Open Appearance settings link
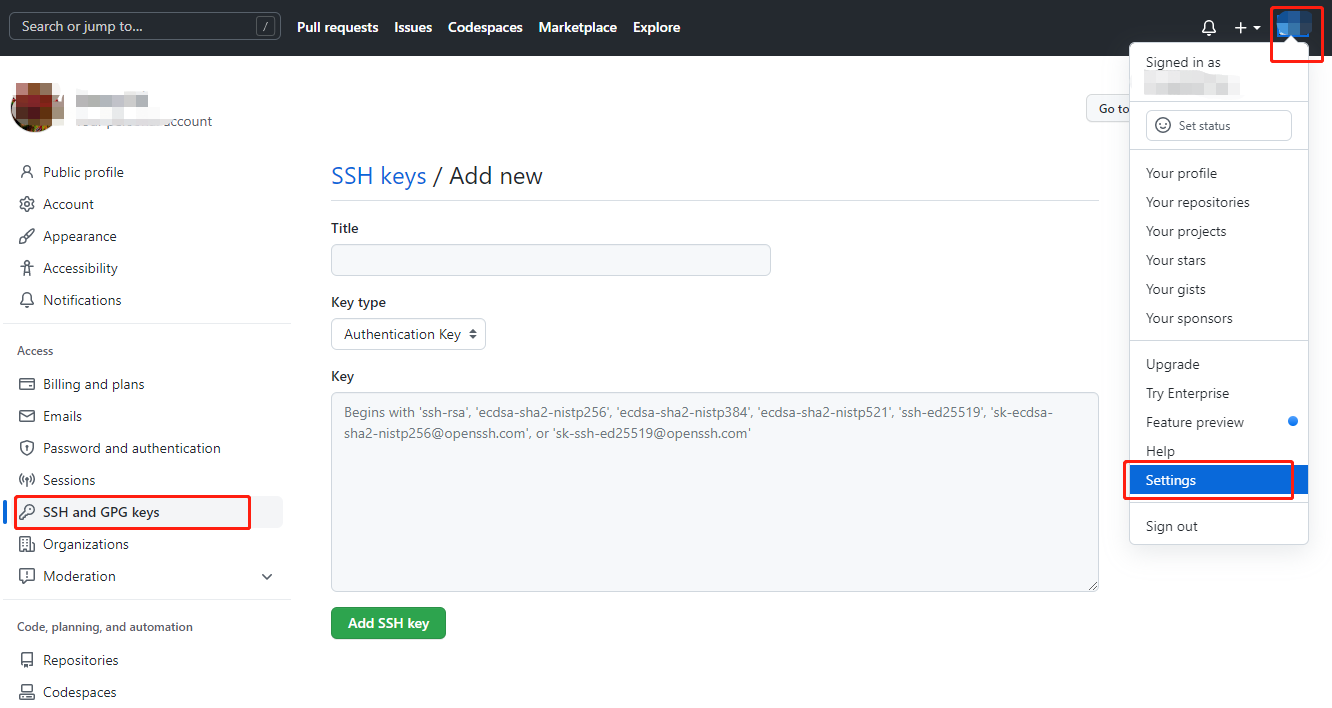Viewport: 1332px width, 708px height. (80, 236)
